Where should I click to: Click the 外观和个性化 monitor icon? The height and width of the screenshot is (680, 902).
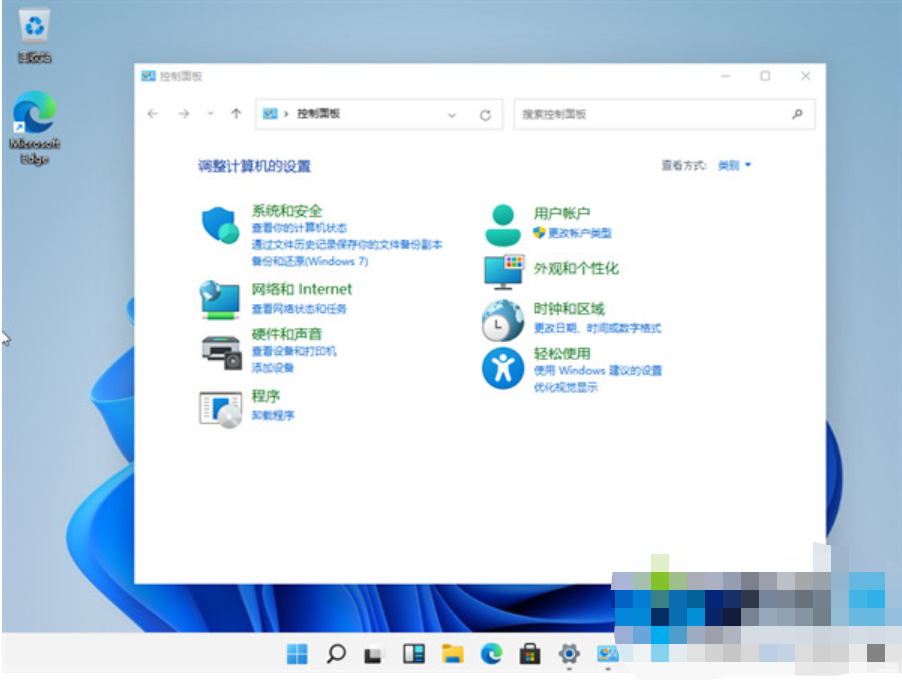[x=503, y=270]
